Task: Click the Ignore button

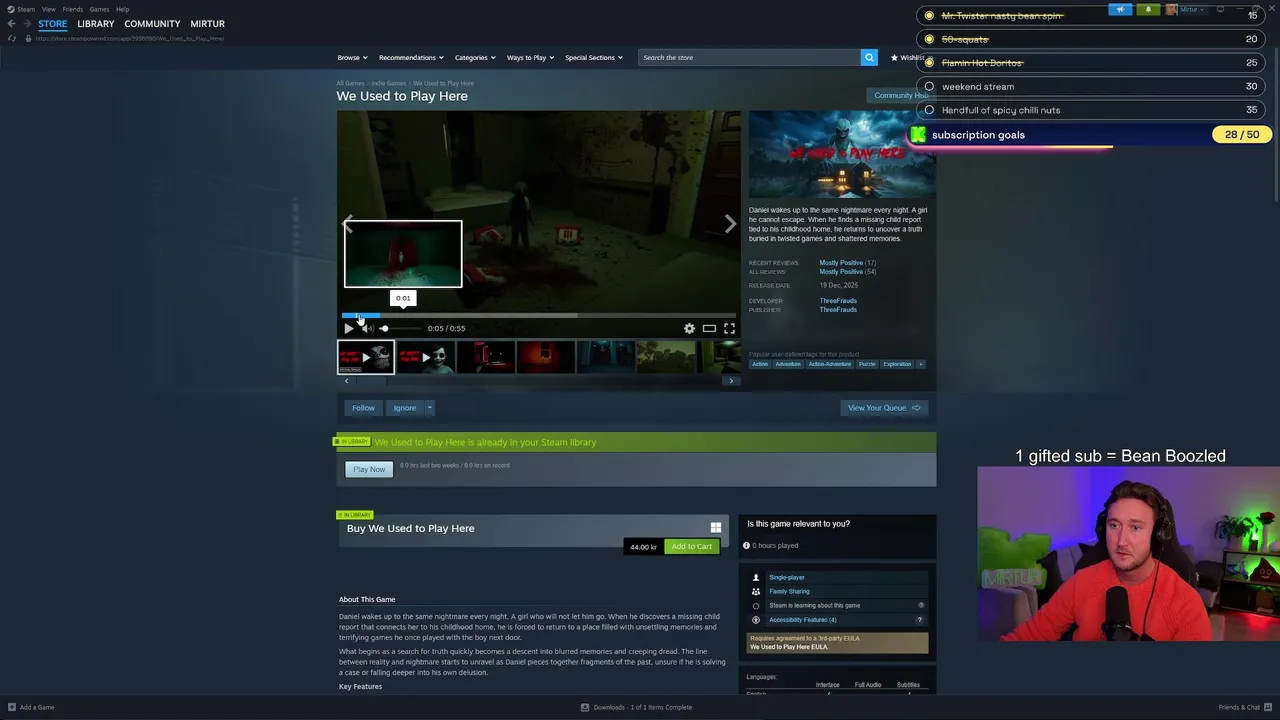Action: tap(405, 407)
